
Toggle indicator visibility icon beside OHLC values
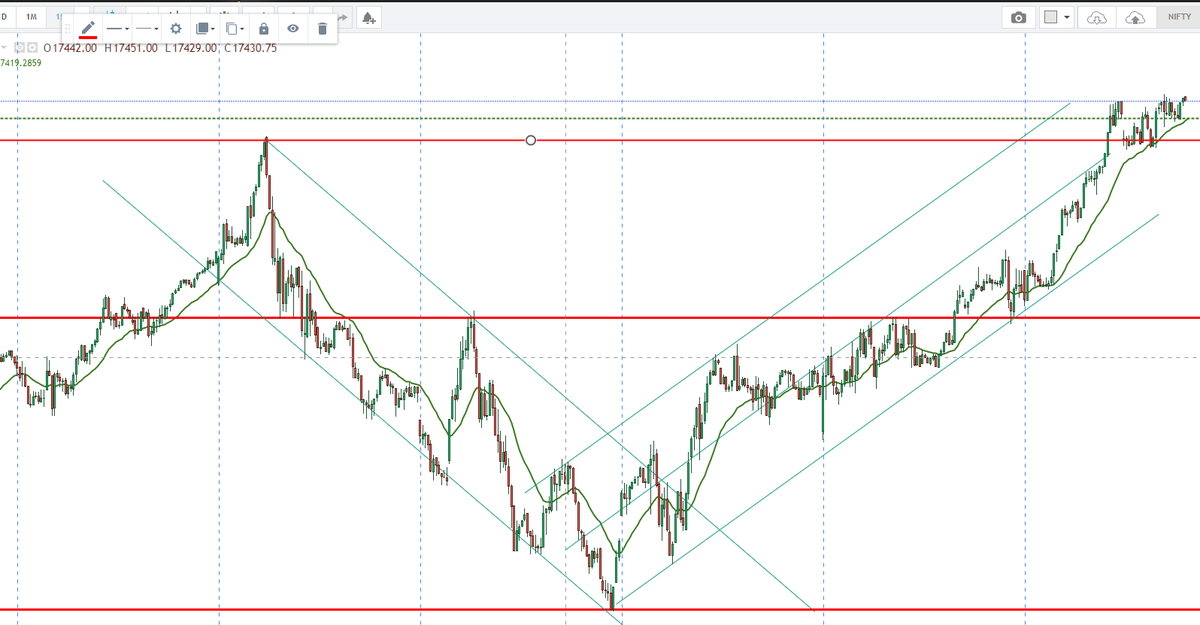coord(19,47)
